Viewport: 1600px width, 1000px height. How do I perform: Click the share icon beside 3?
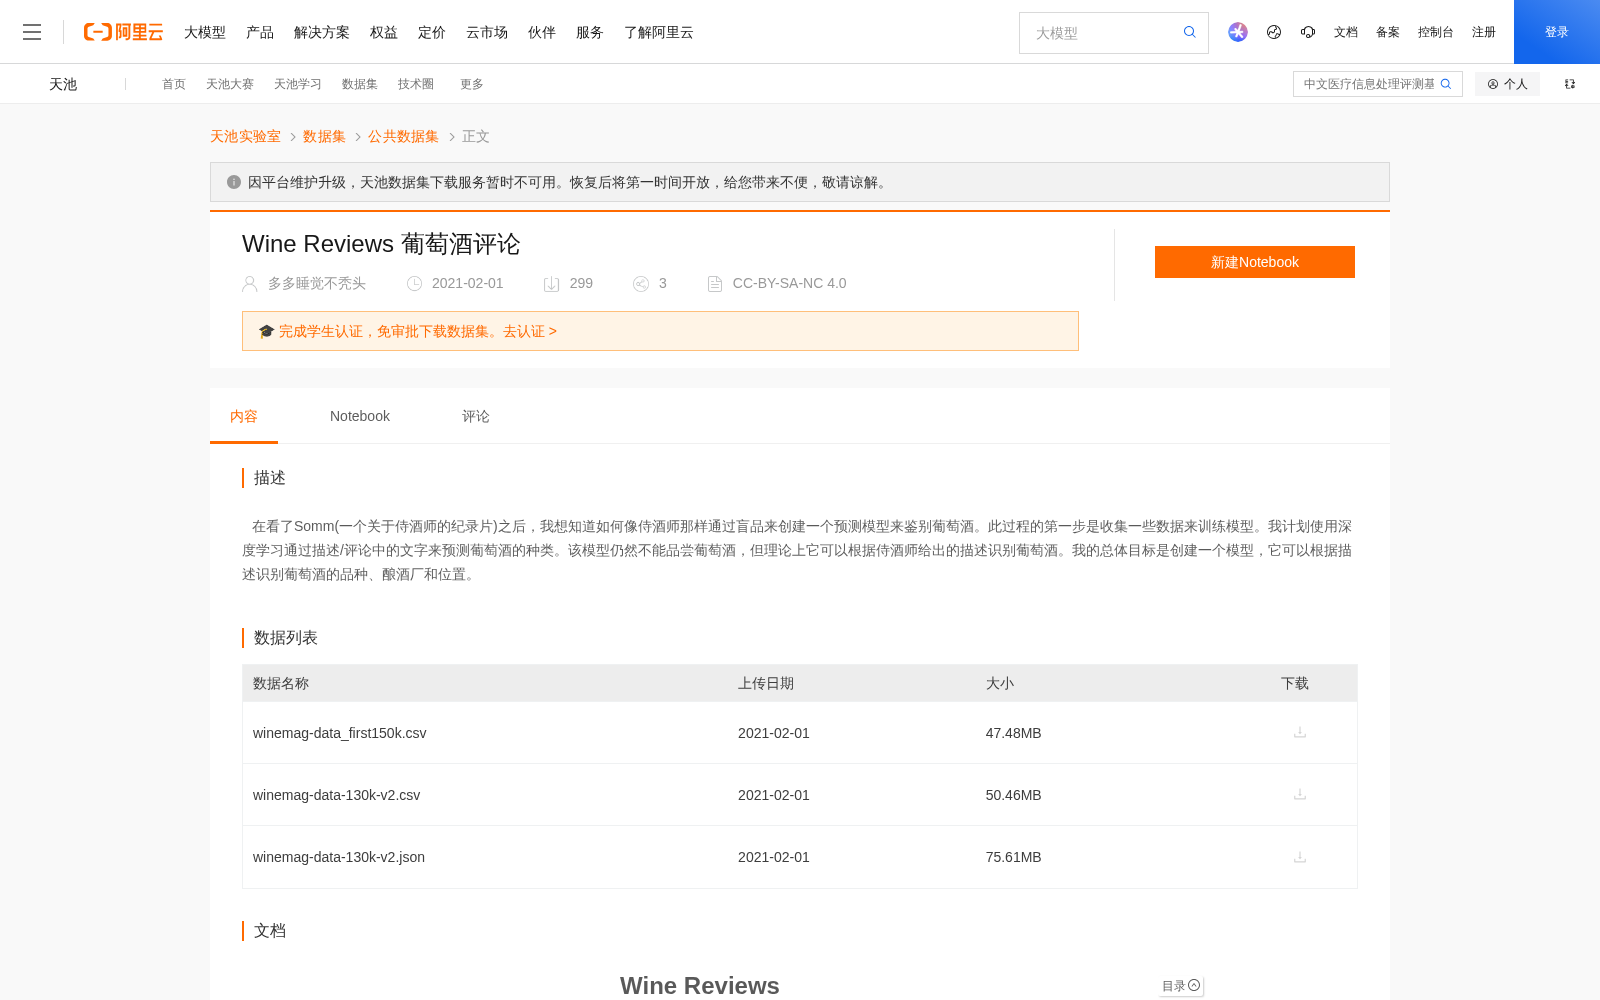click(x=641, y=284)
